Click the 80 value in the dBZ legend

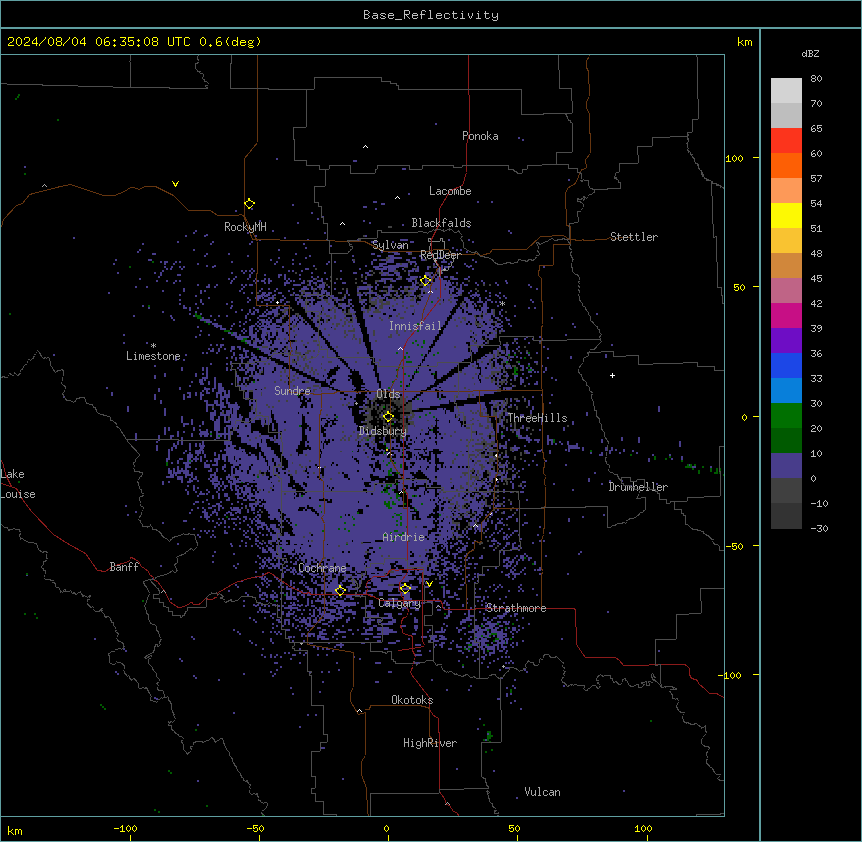(x=816, y=79)
